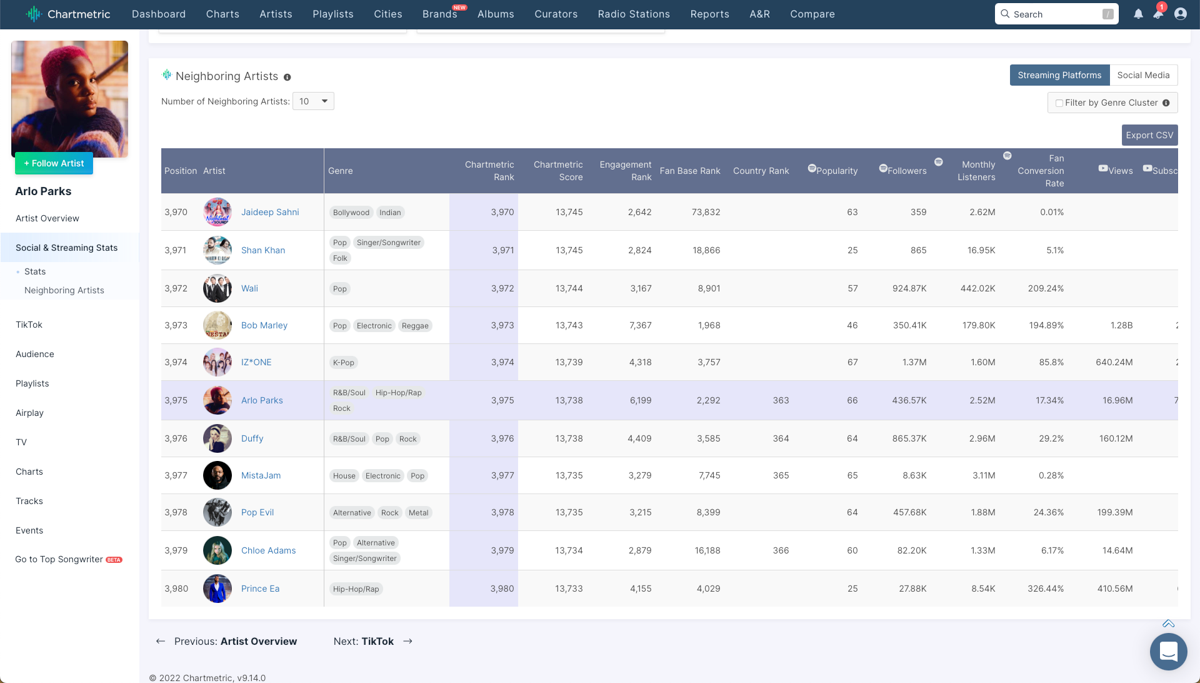The height and width of the screenshot is (683, 1200).
Task: Open the Radio Stations menu
Action: click(634, 14)
